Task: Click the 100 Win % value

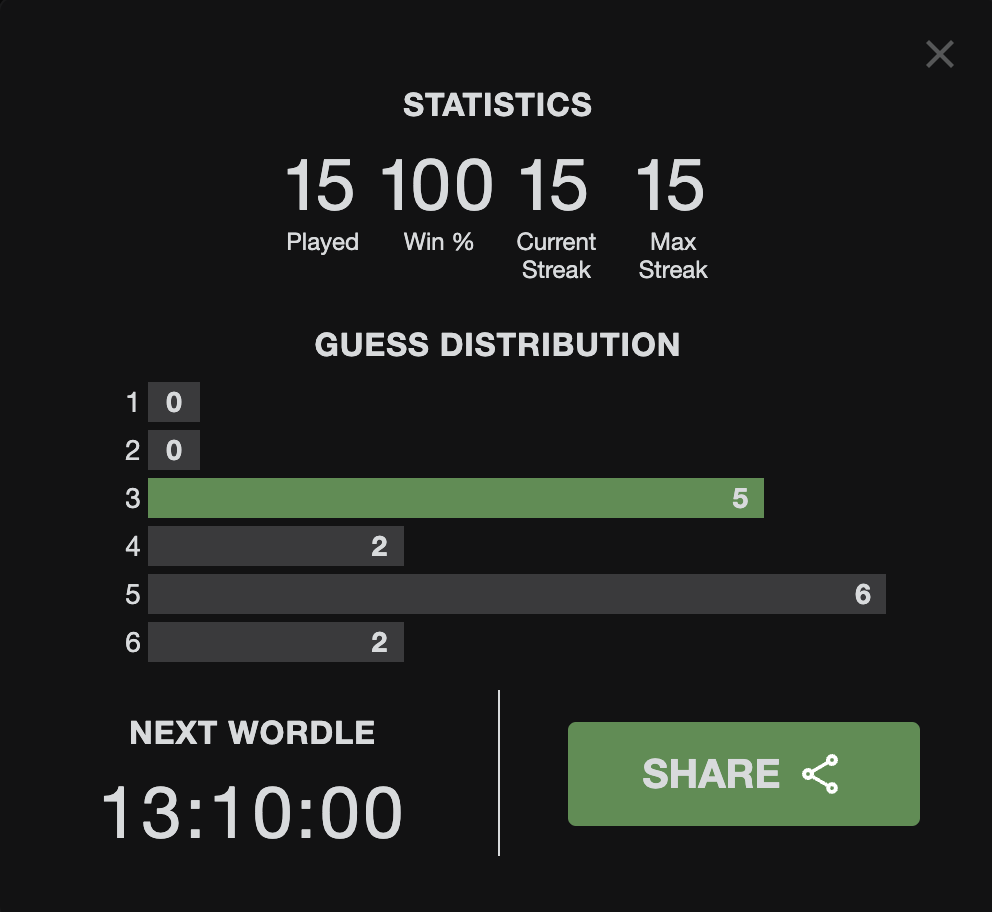Action: click(437, 185)
